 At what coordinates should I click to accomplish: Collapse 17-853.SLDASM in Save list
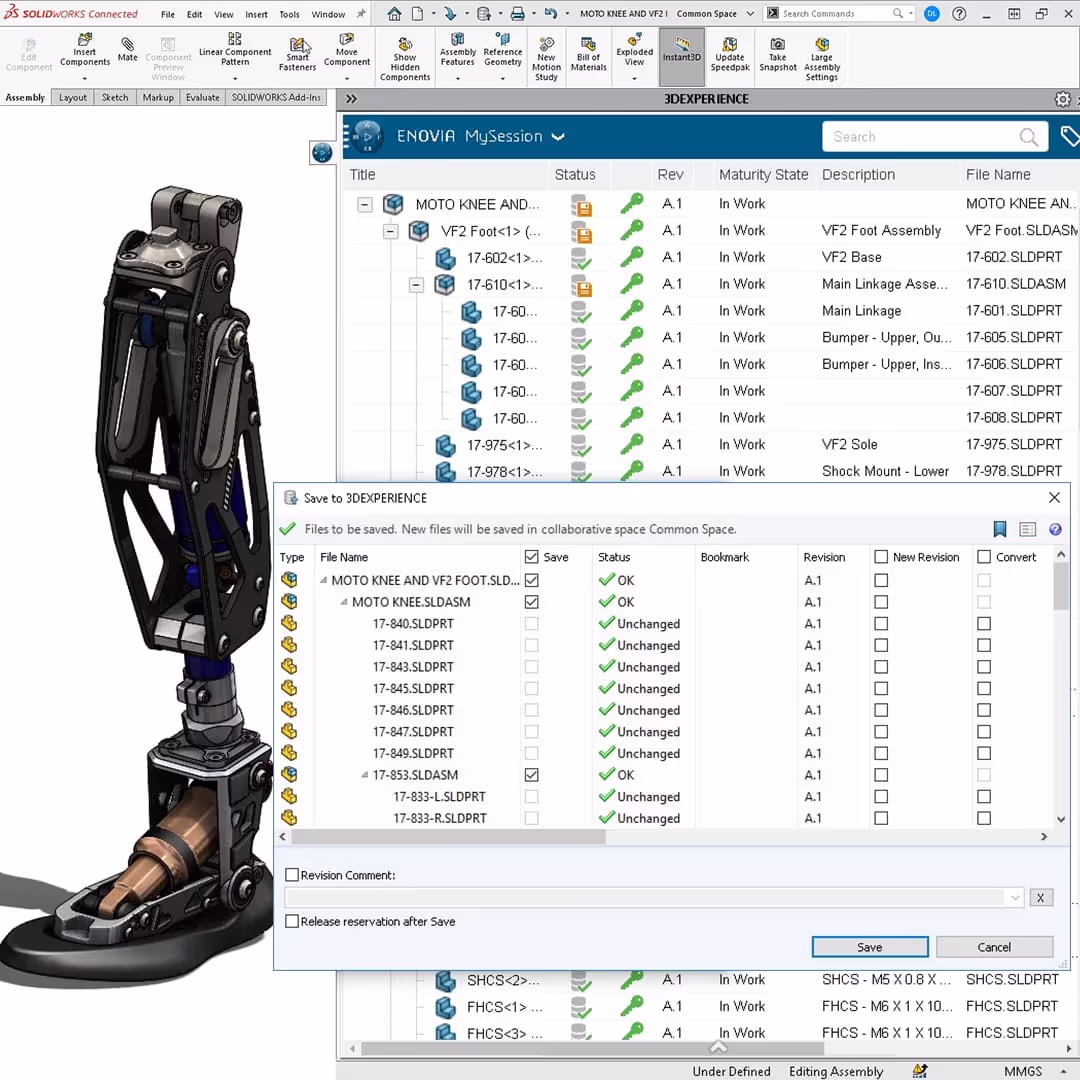click(x=364, y=775)
